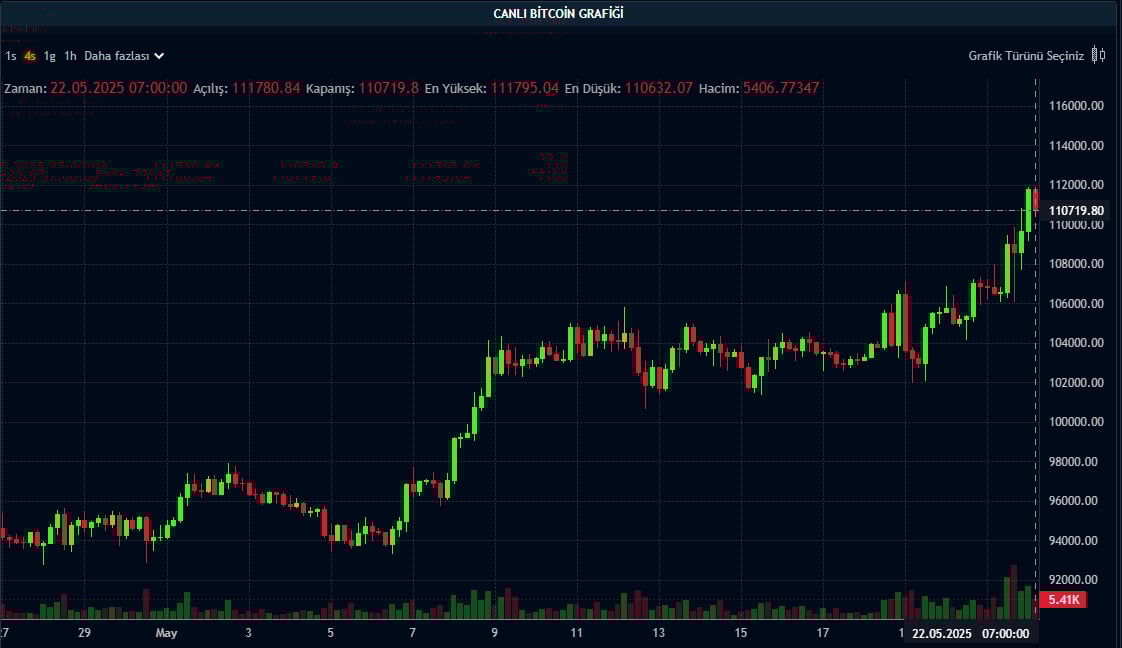
Task: Switch to the 1s timeframe
Action: (x=11, y=56)
